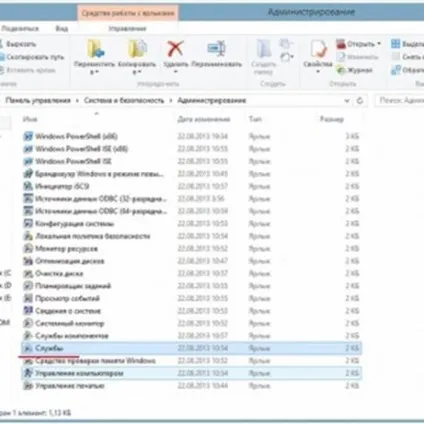Image resolution: width=424 pixels, height=424 pixels.
Task: Select Средство проверки памяти Windows entry
Action: [x=95, y=361]
